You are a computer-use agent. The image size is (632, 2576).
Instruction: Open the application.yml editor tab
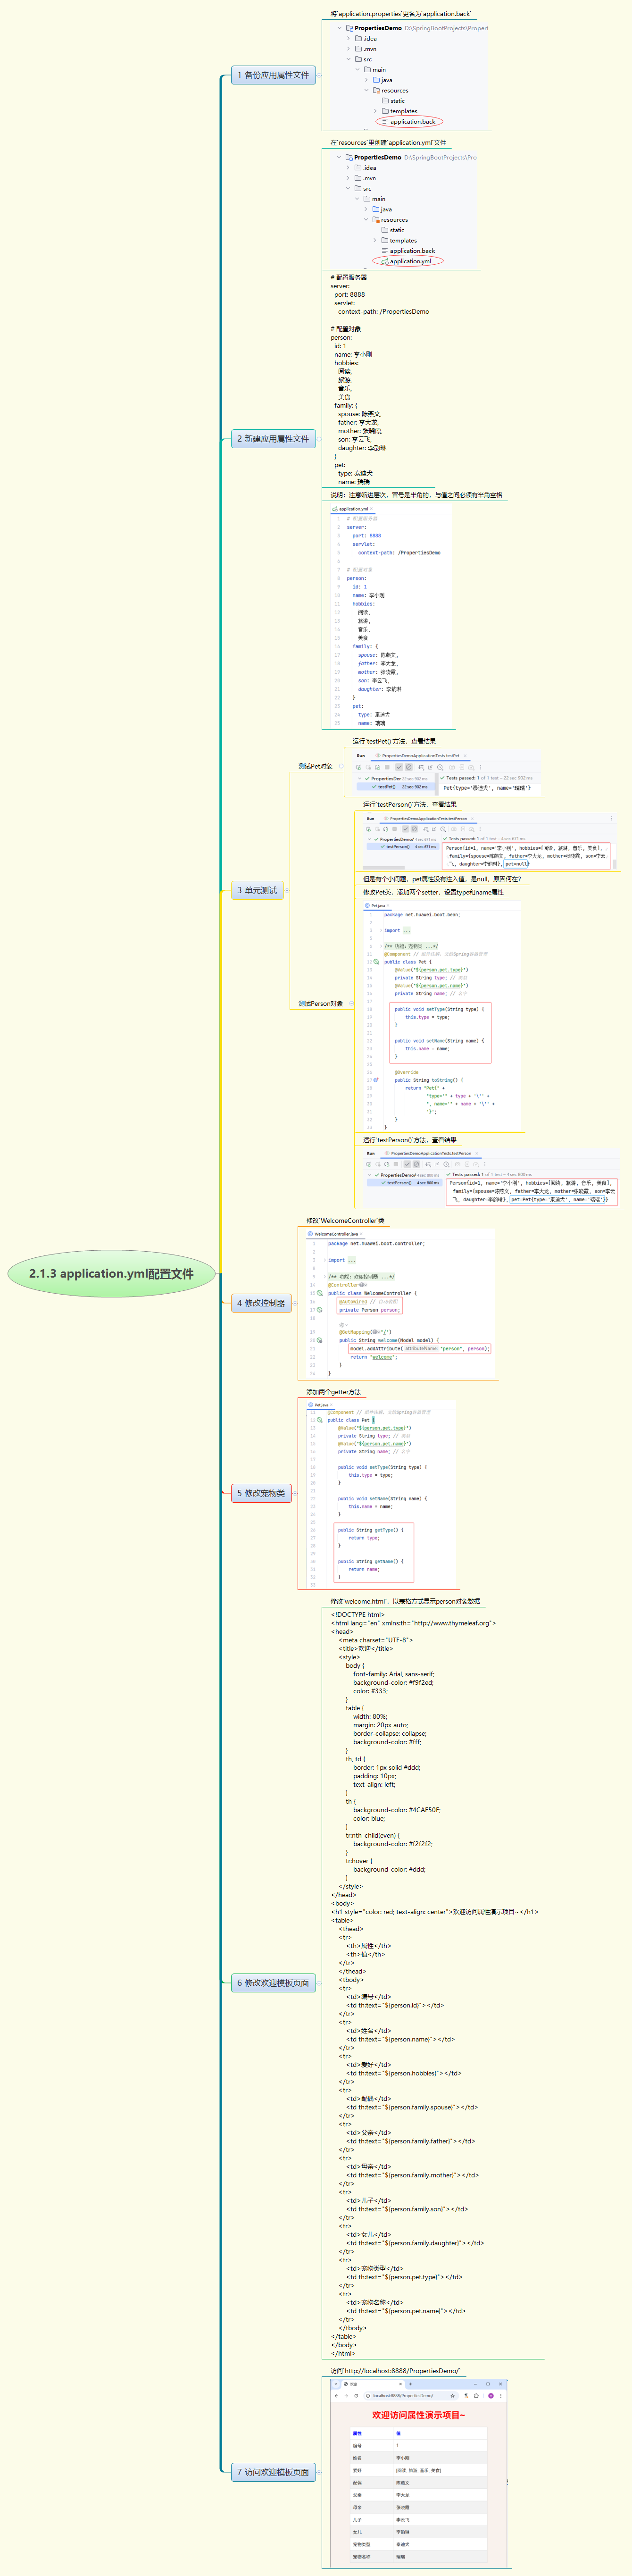pos(352,509)
